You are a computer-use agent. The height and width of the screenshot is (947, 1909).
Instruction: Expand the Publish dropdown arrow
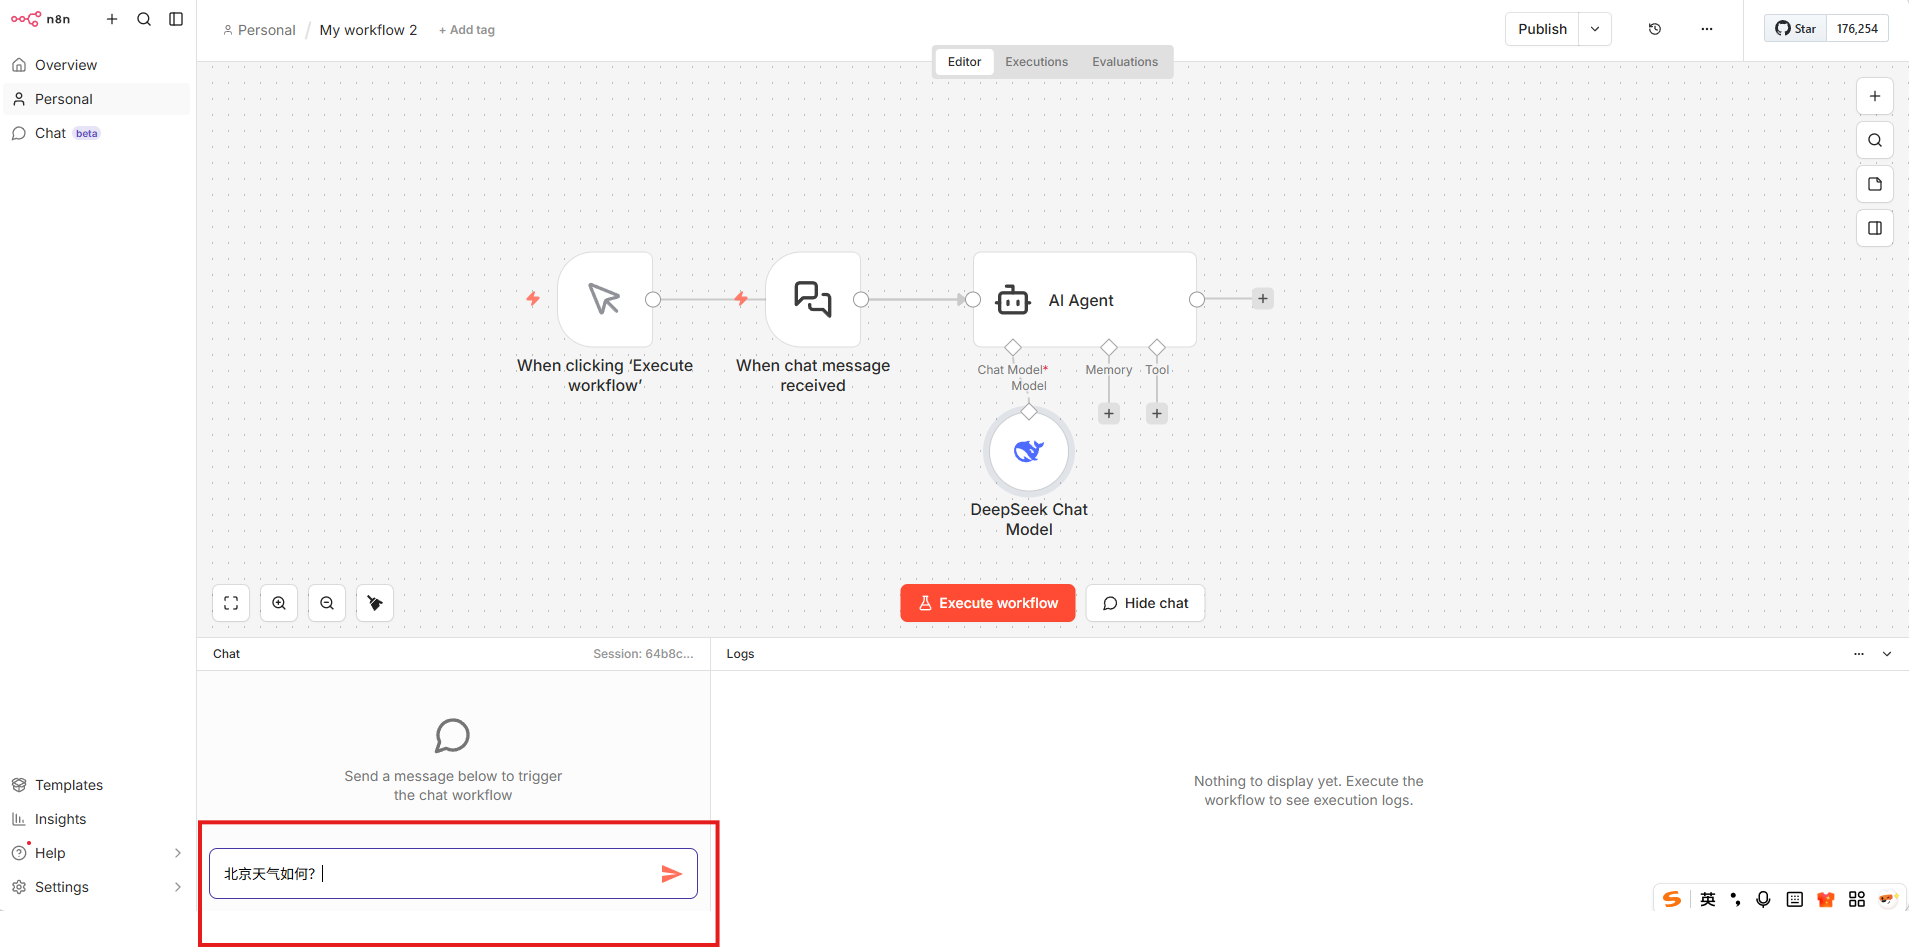(x=1595, y=29)
